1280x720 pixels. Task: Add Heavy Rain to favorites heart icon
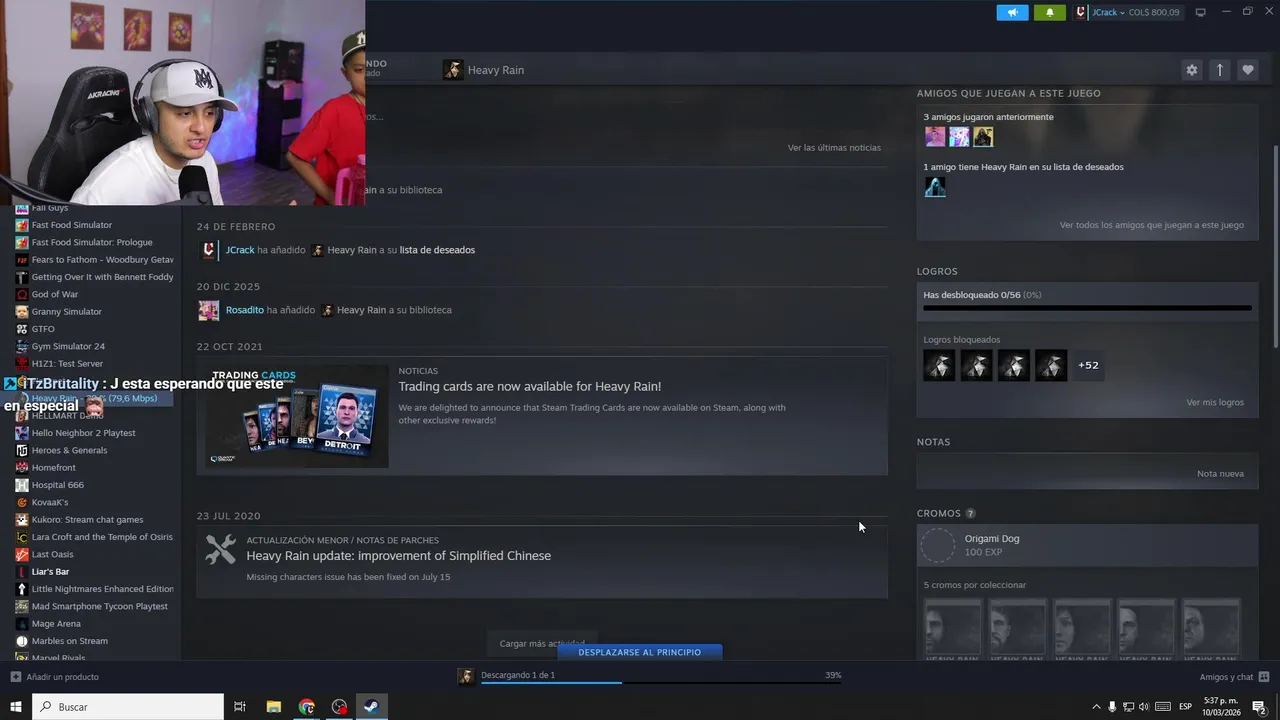tap(1247, 70)
